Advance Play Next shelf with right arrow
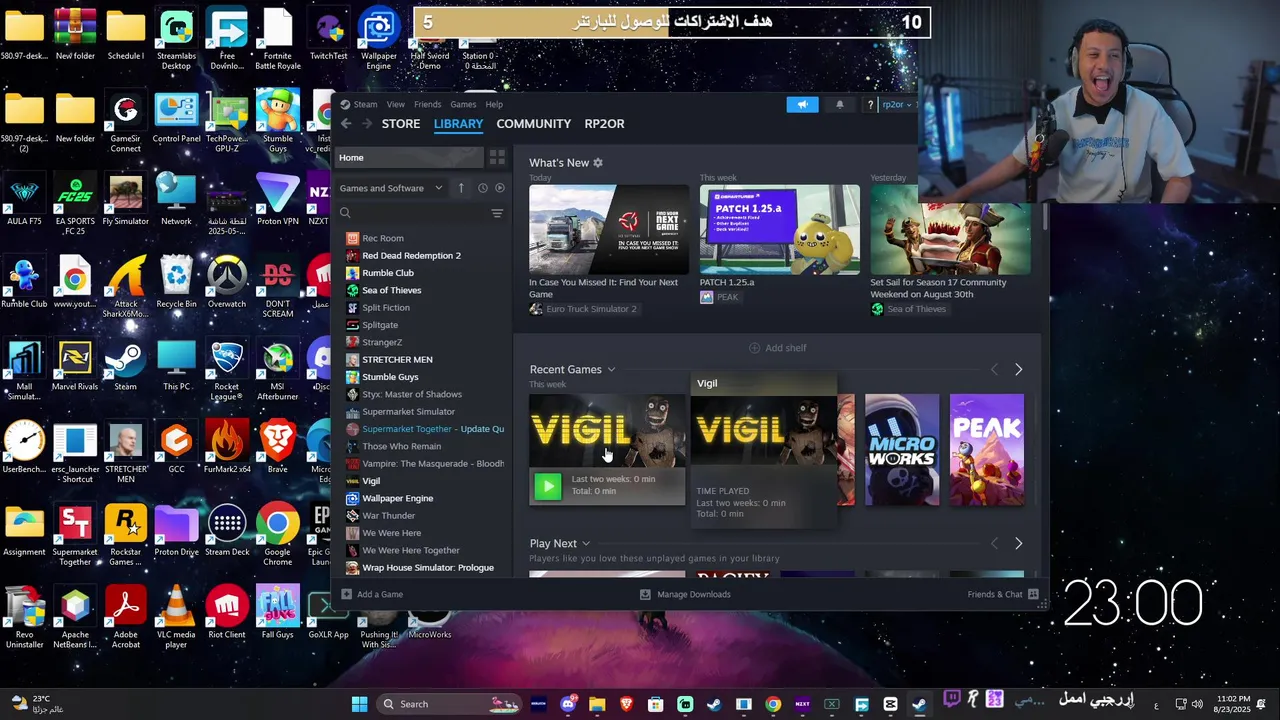Image resolution: width=1280 pixels, height=720 pixels. (x=1018, y=544)
